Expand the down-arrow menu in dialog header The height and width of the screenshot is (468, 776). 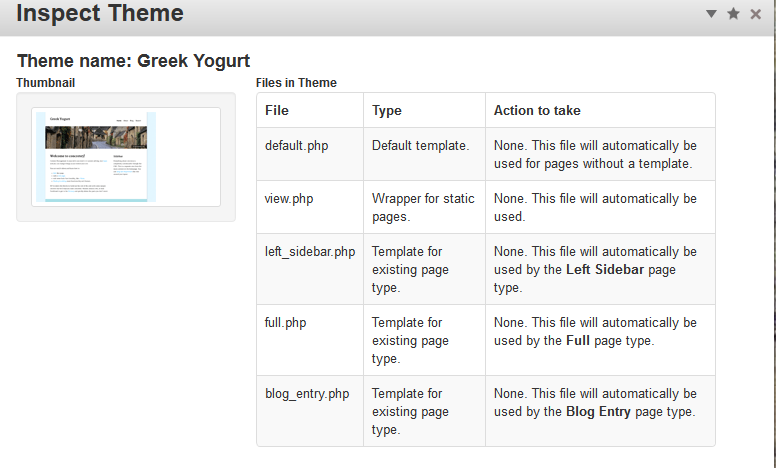711,14
